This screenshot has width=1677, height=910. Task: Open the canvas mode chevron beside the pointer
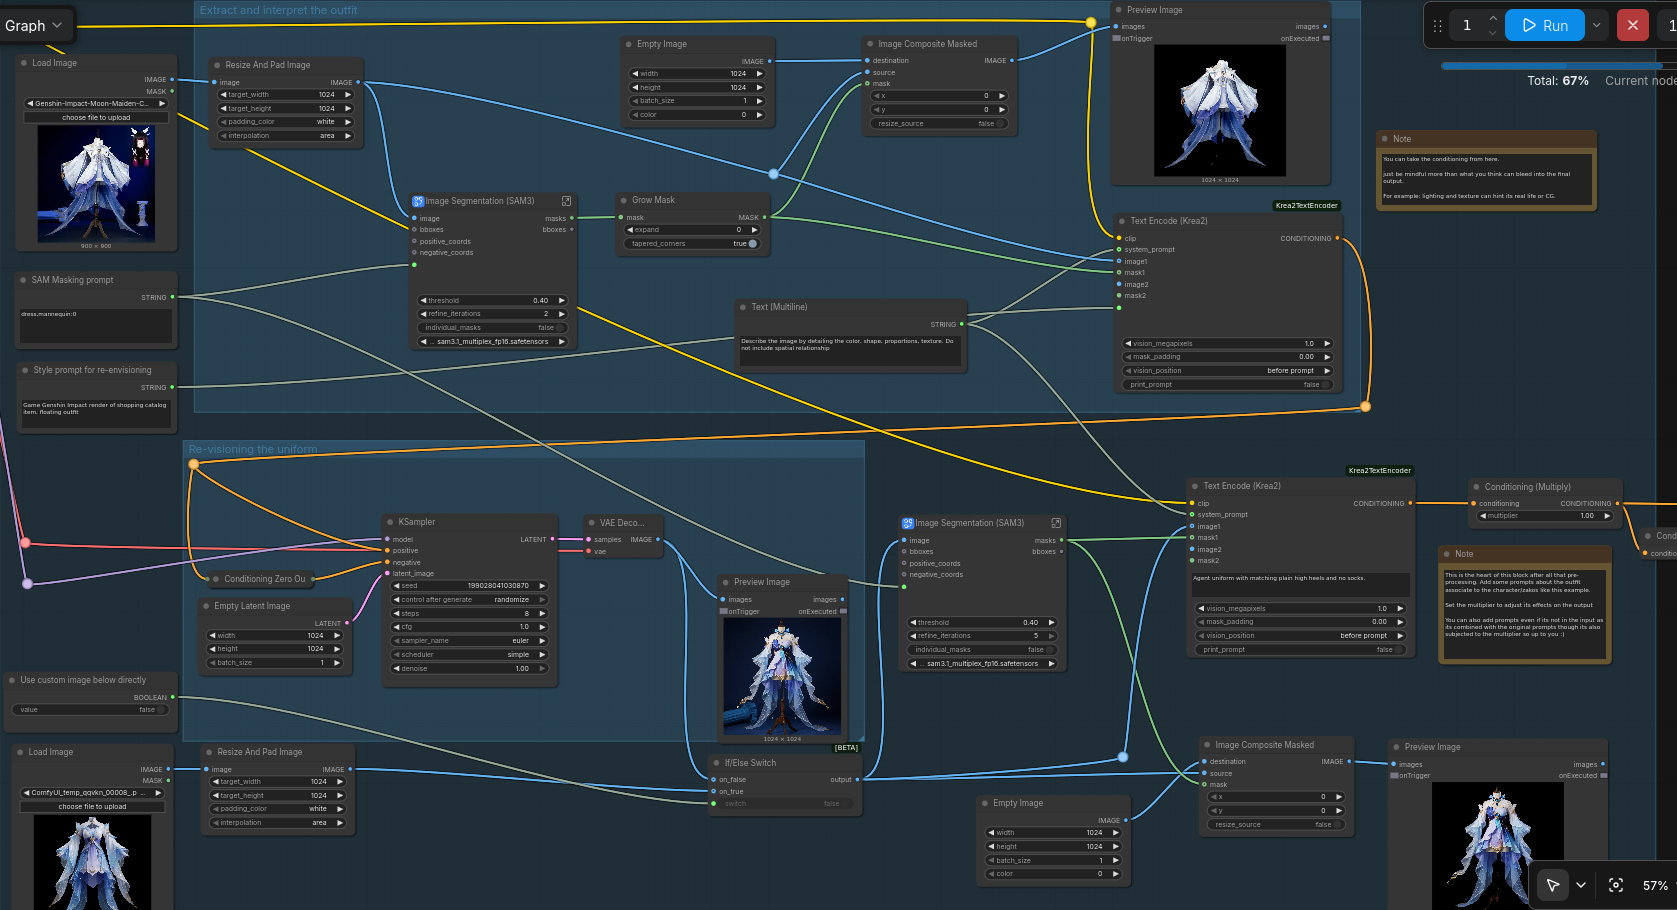point(1580,885)
